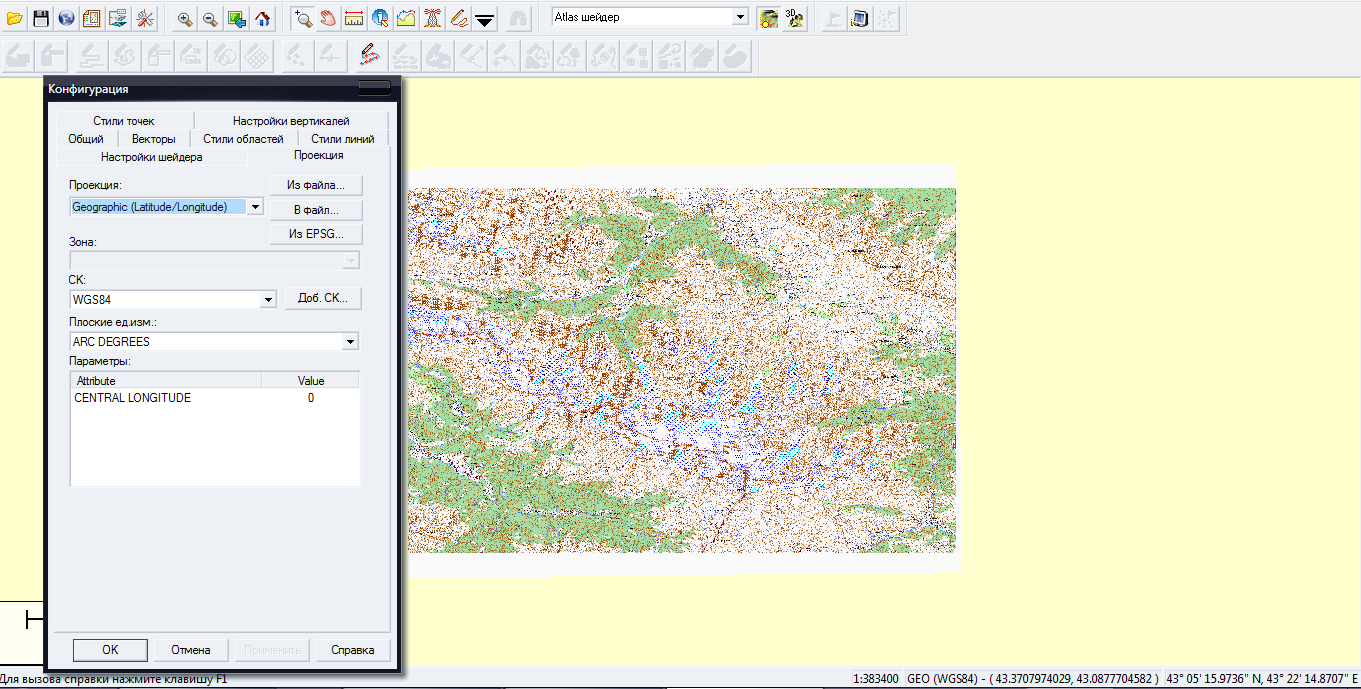Open the Проекция dropdown list
Viewport: 1361px width, 689px height.
click(x=255, y=207)
